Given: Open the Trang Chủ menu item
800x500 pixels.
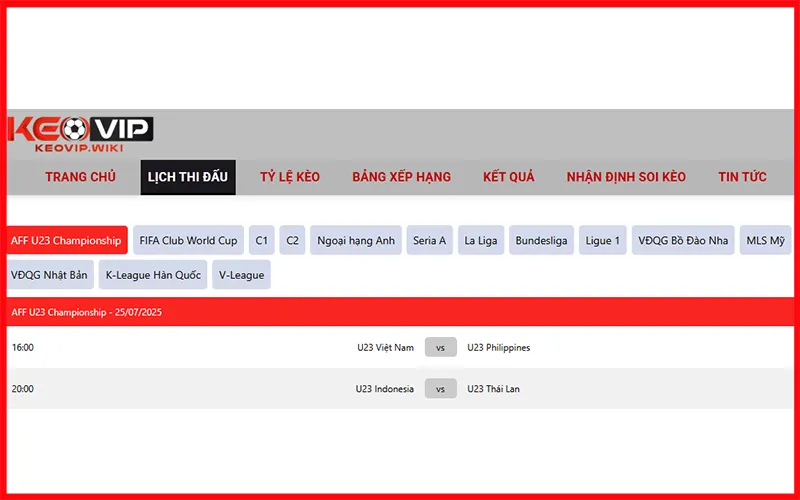Looking at the screenshot, I should [80, 177].
